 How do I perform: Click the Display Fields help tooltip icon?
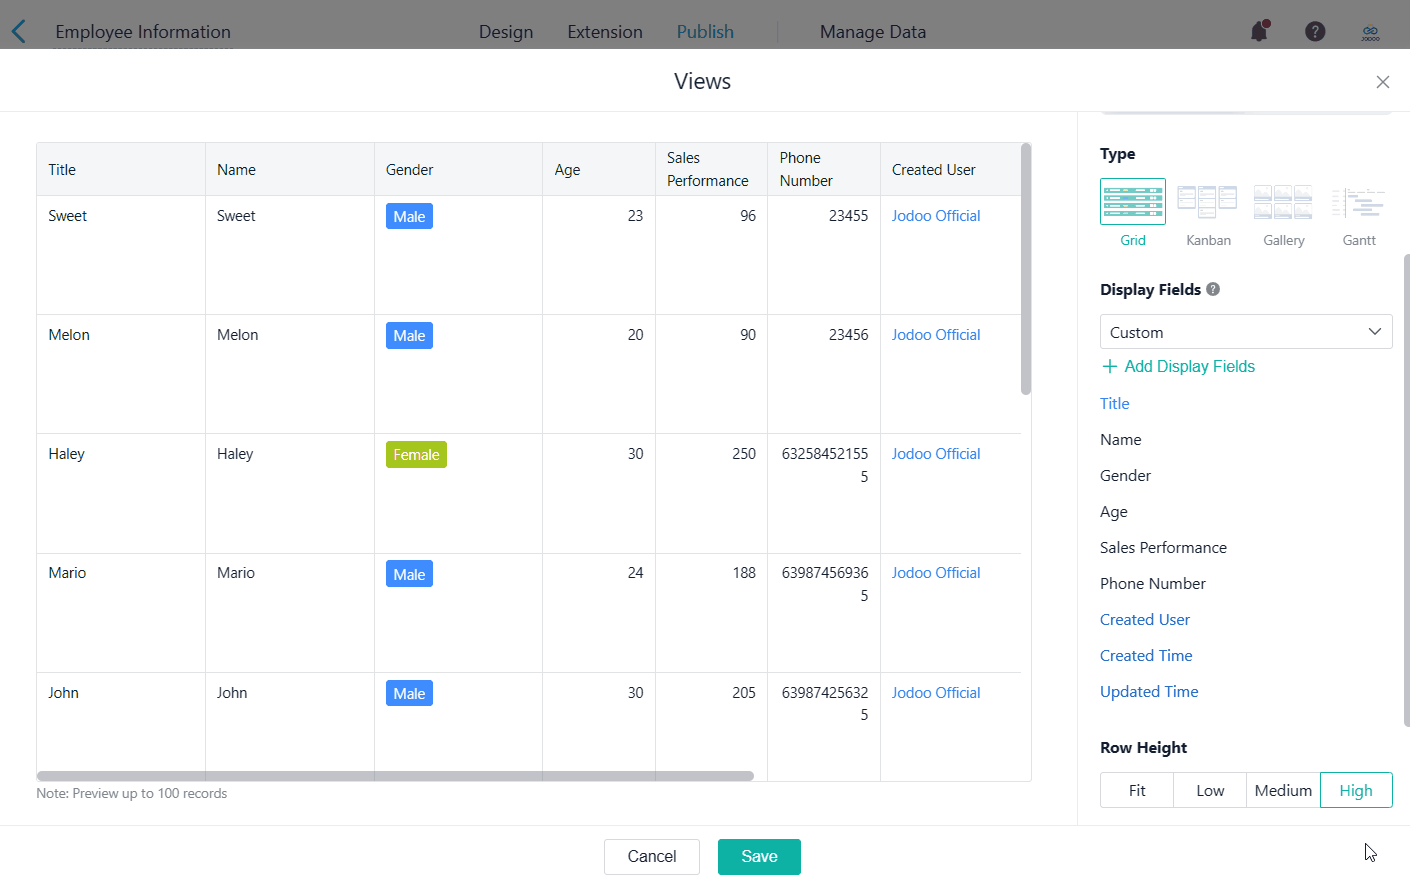click(1213, 290)
